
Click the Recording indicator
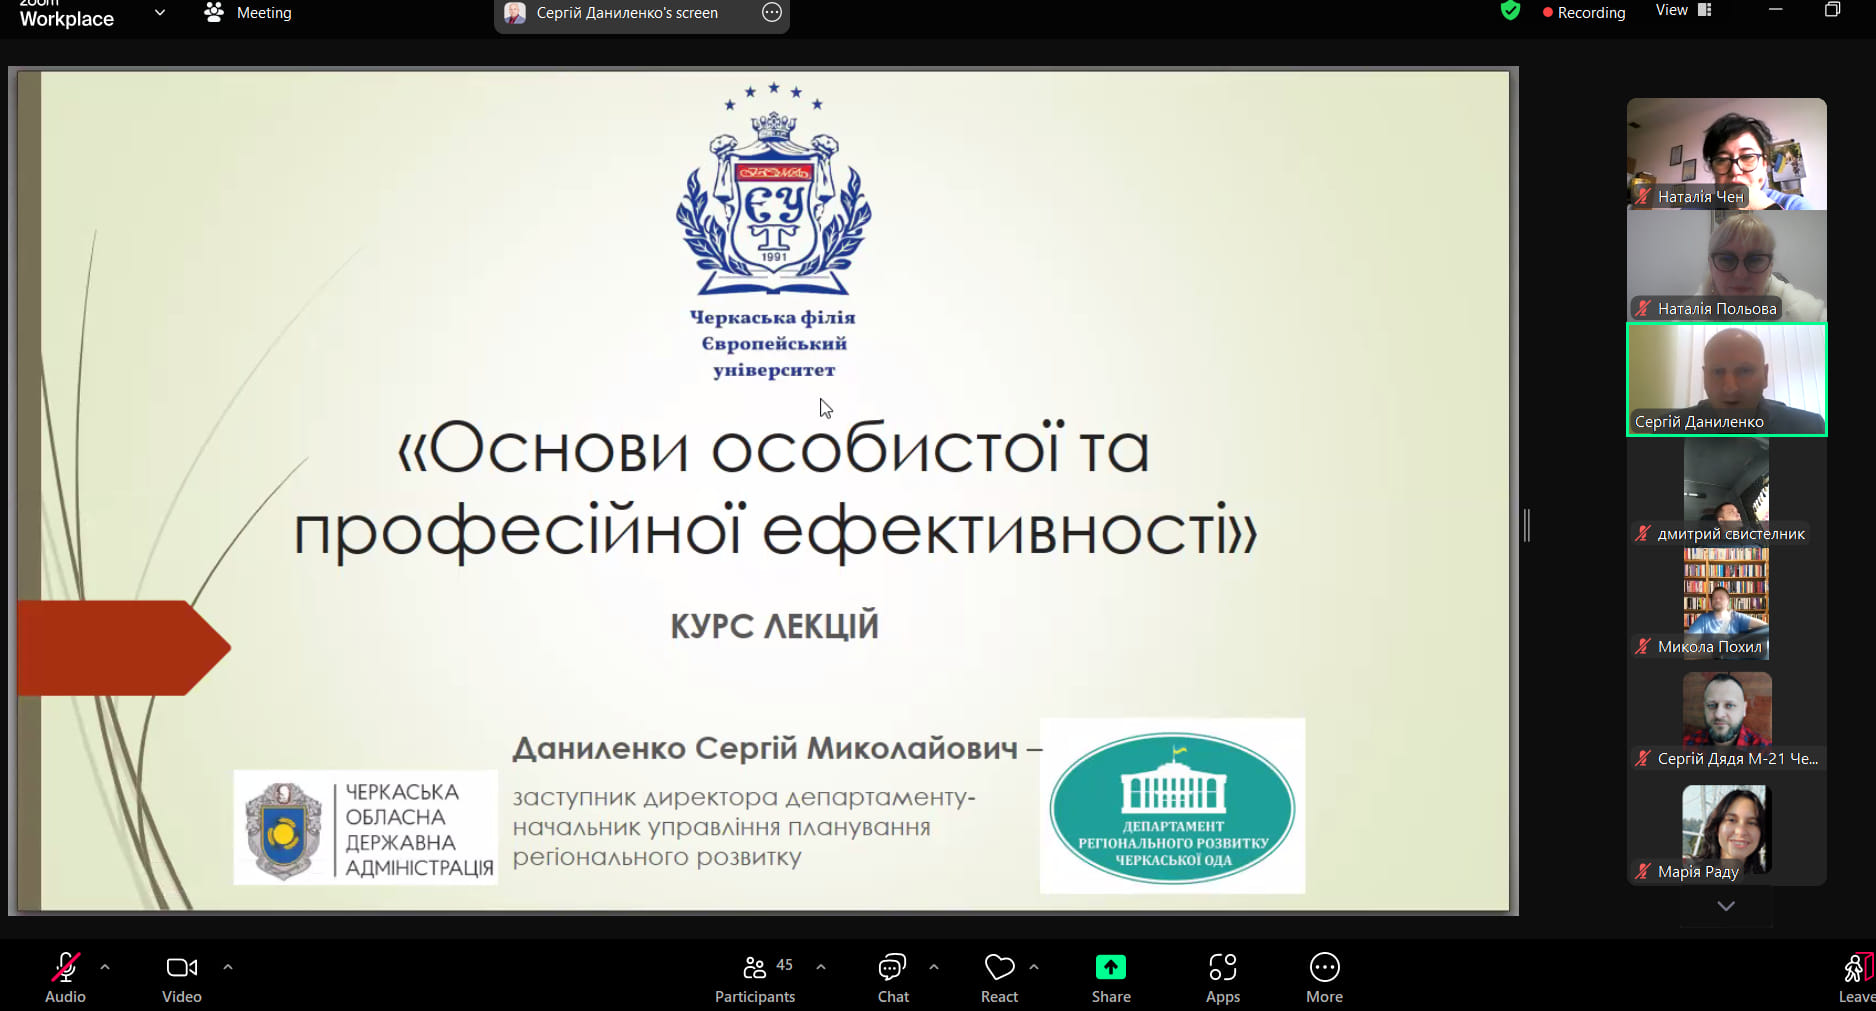[x=1584, y=13]
